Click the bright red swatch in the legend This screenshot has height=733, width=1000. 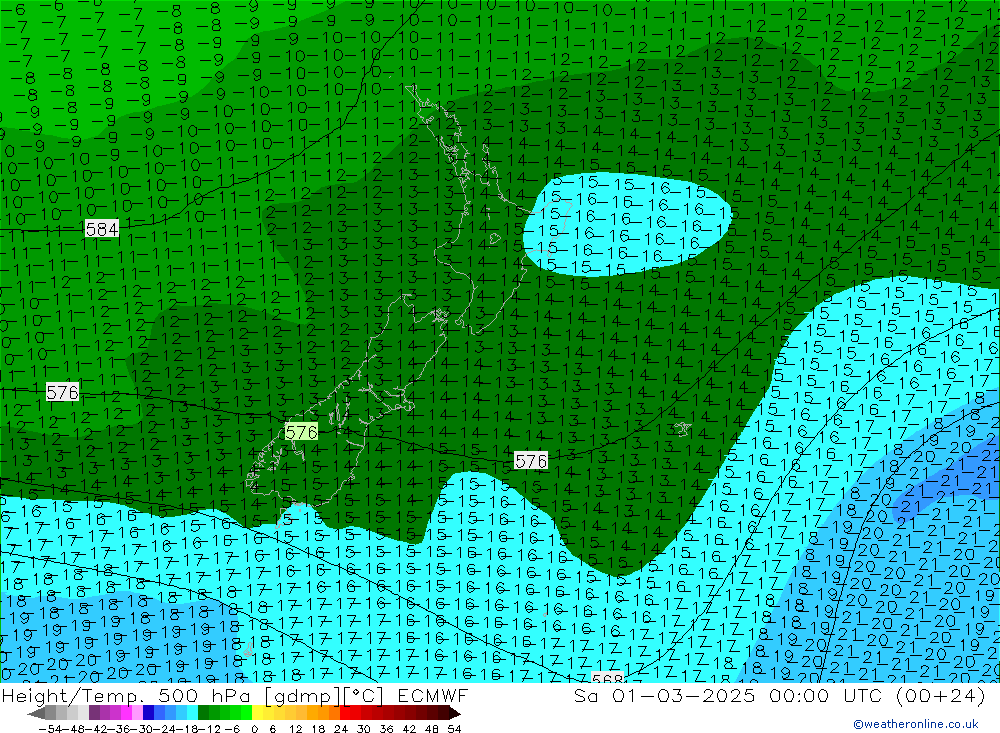point(345,713)
